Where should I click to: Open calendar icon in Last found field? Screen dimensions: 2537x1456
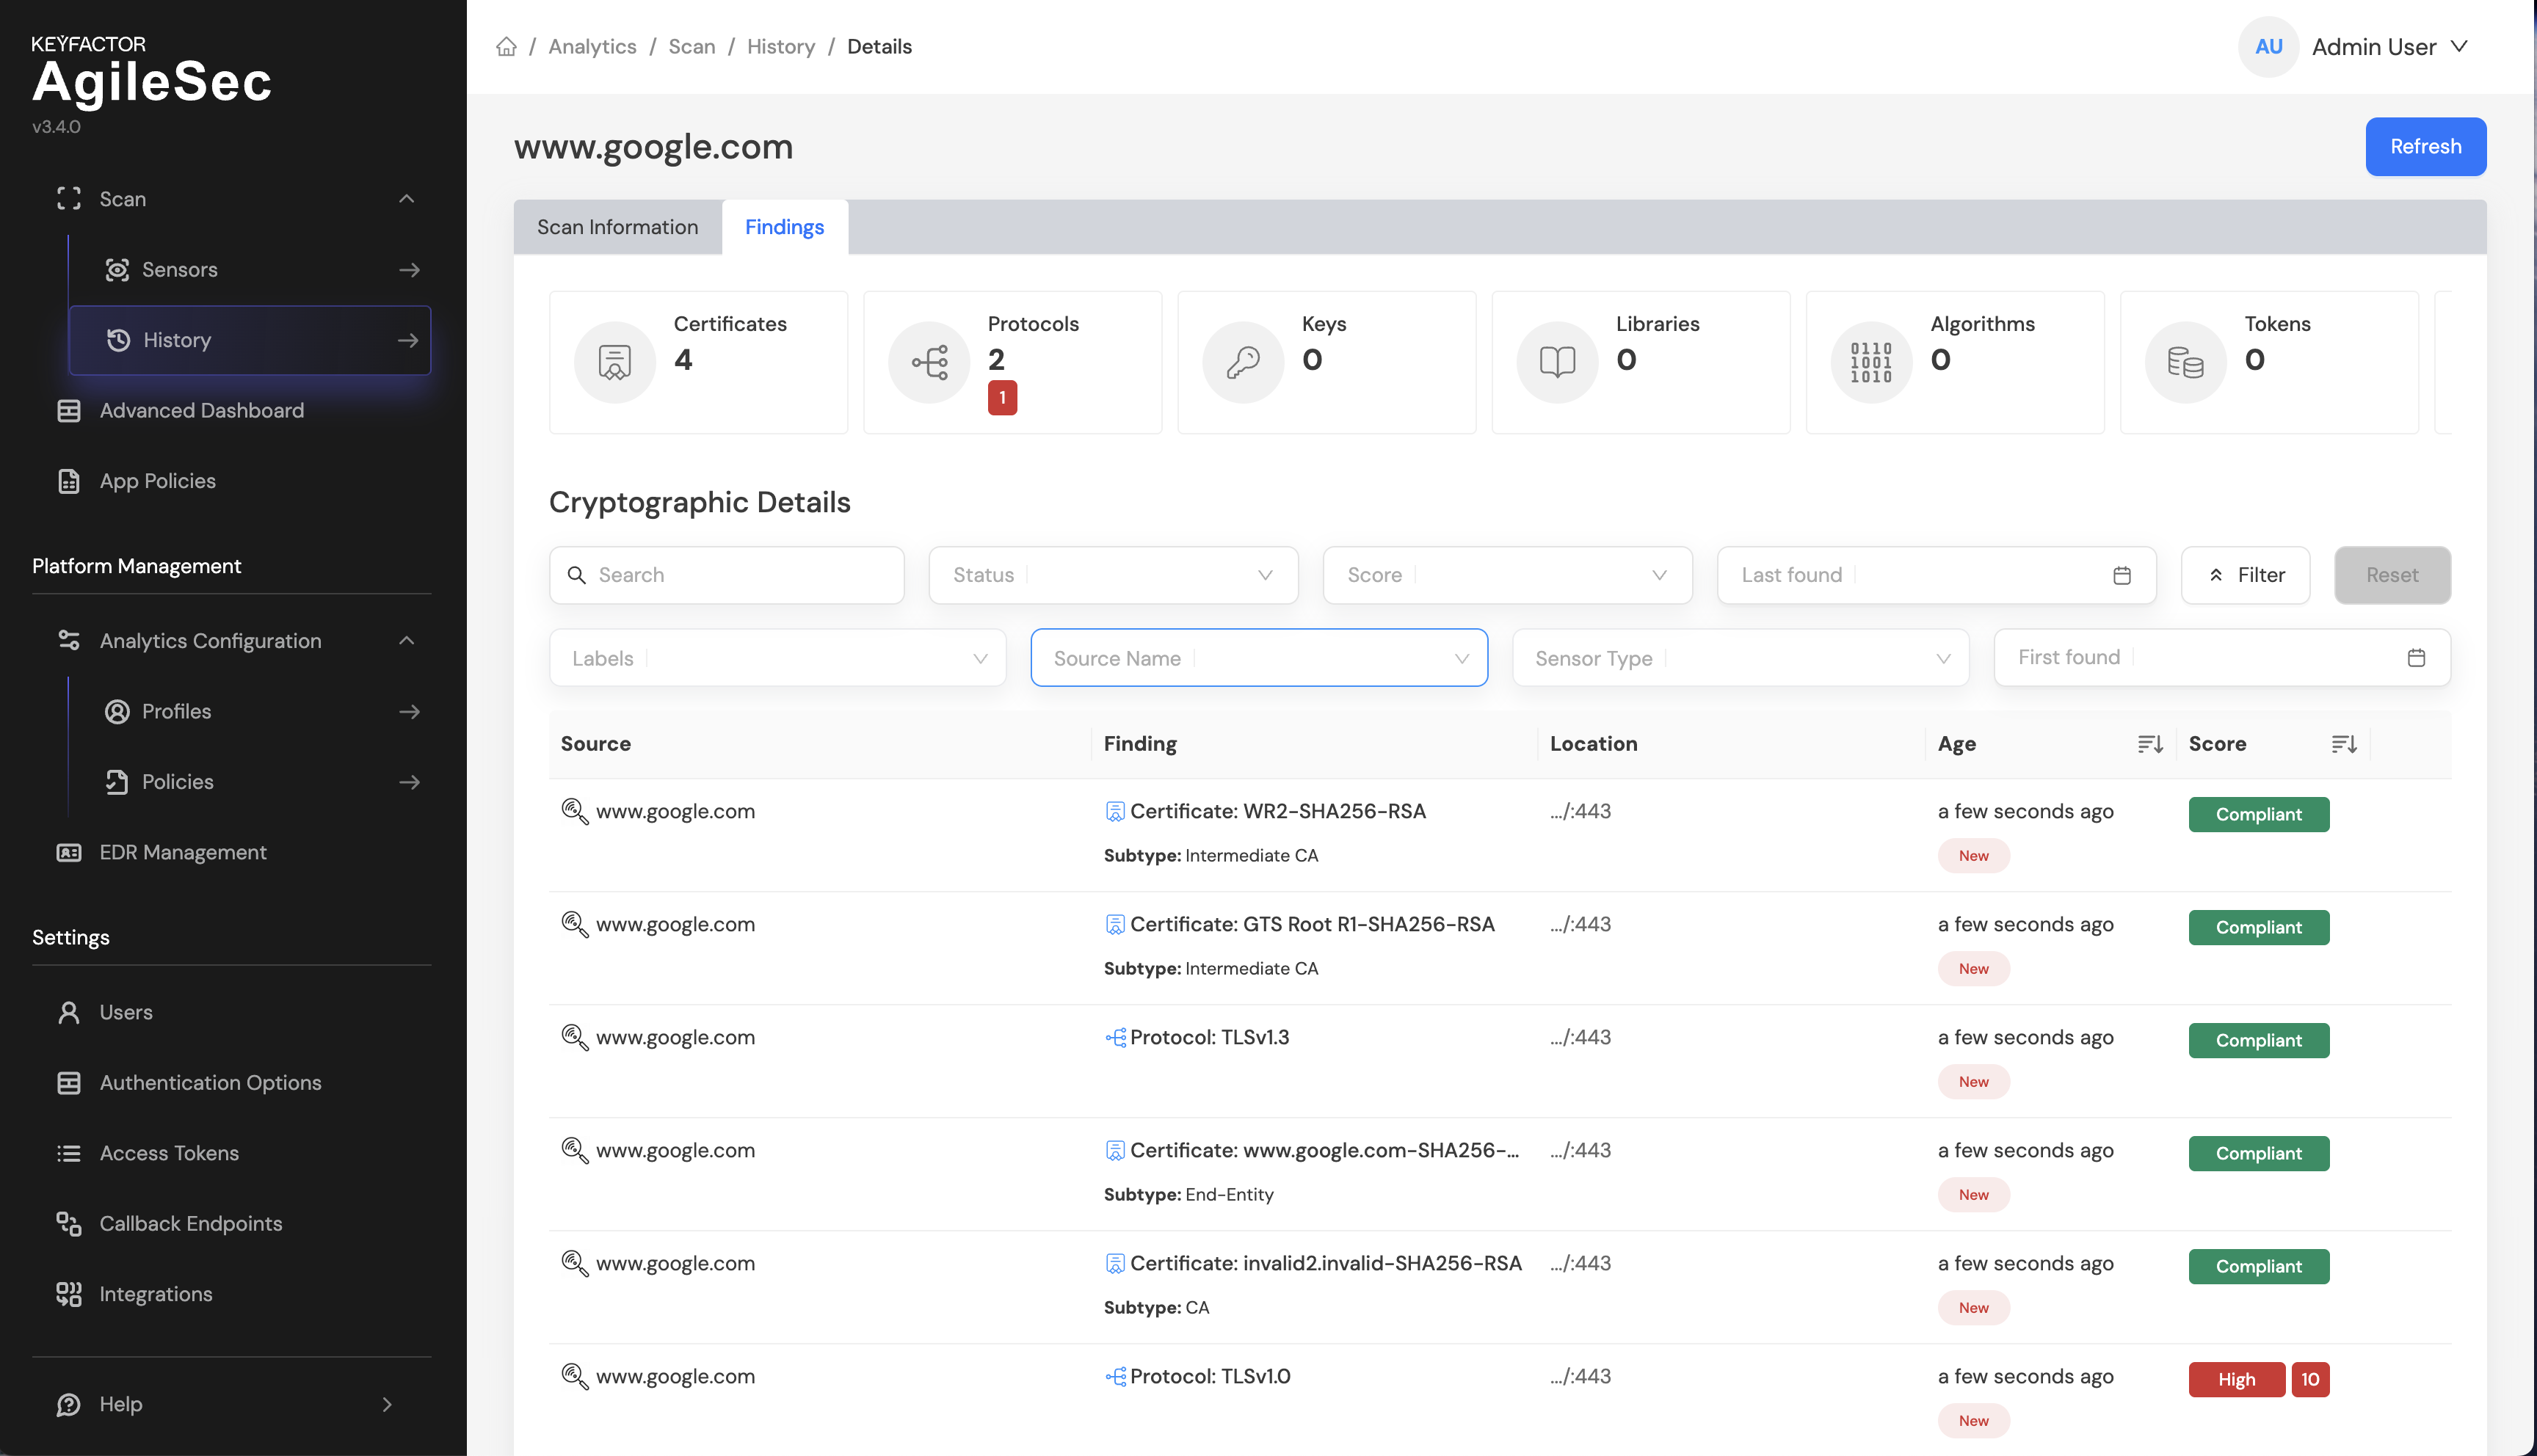[2121, 575]
